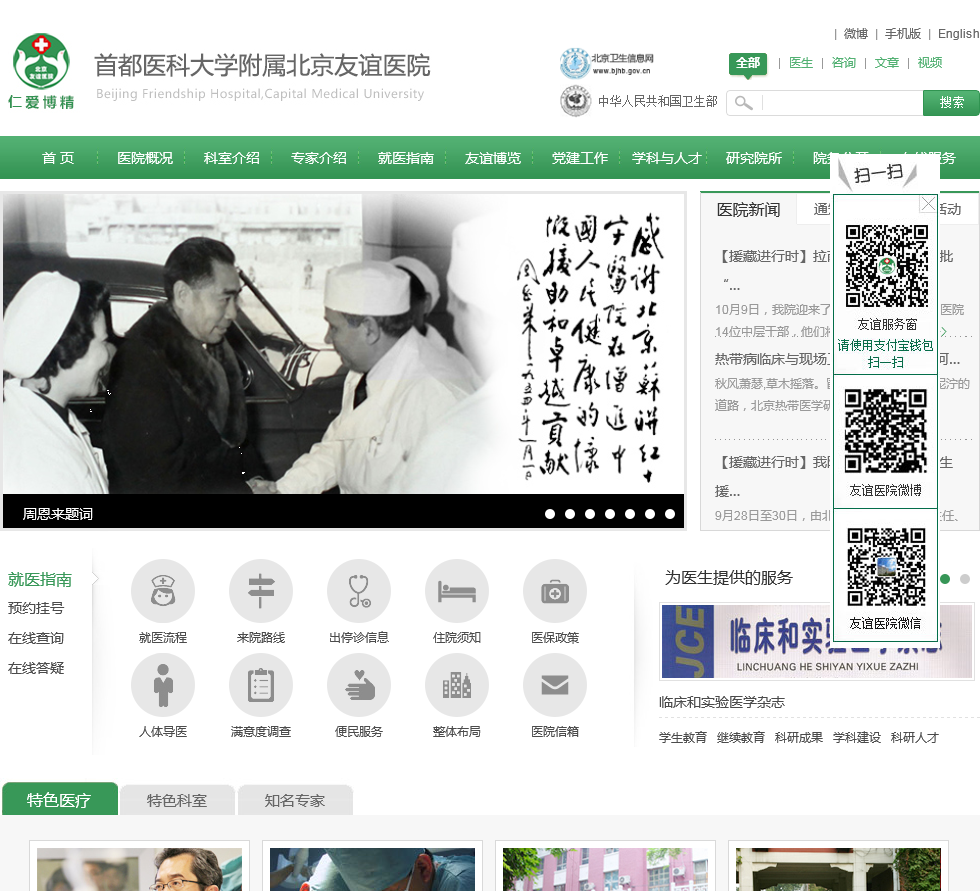This screenshot has width=980, height=891.
Task: Open the 住院须知 bed icon
Action: click(x=457, y=590)
